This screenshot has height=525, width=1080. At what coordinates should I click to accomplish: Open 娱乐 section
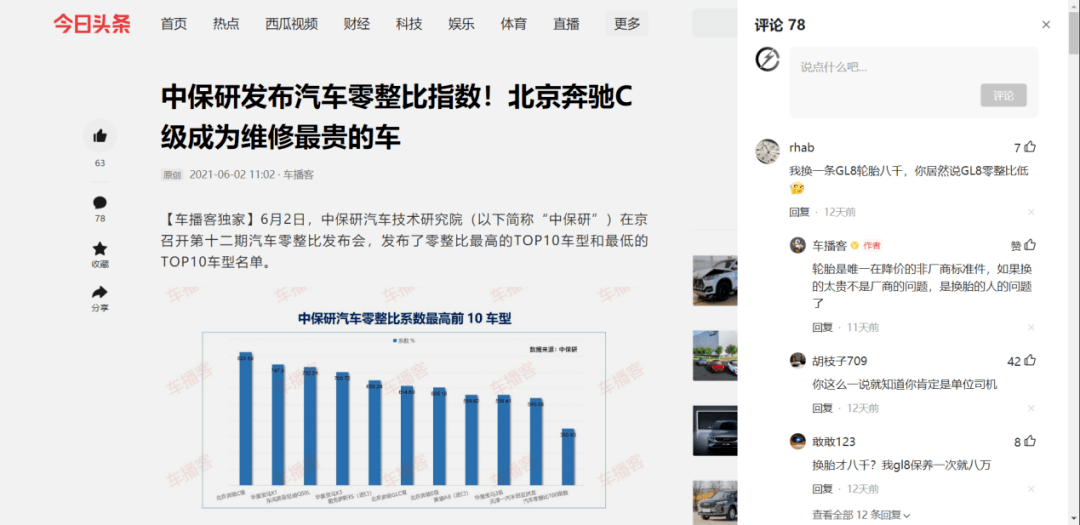pos(461,24)
